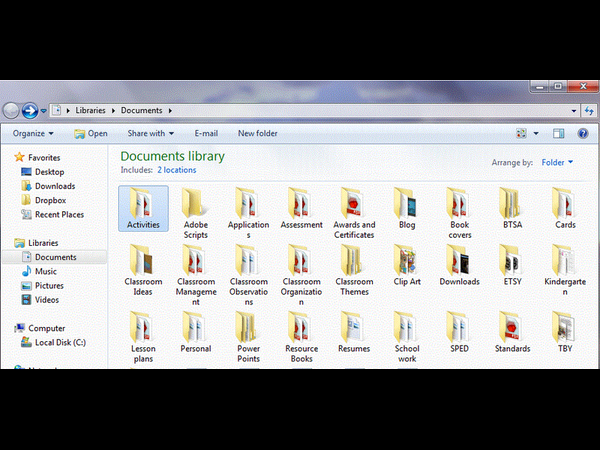Select the Activities folder icon
600x450 pixels.
point(143,205)
